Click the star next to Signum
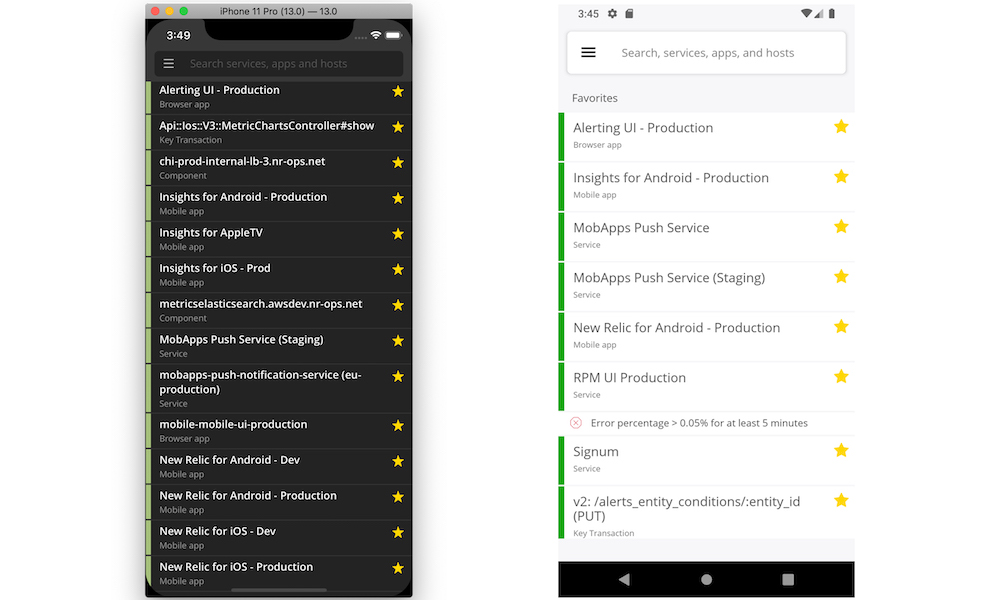 (841, 450)
